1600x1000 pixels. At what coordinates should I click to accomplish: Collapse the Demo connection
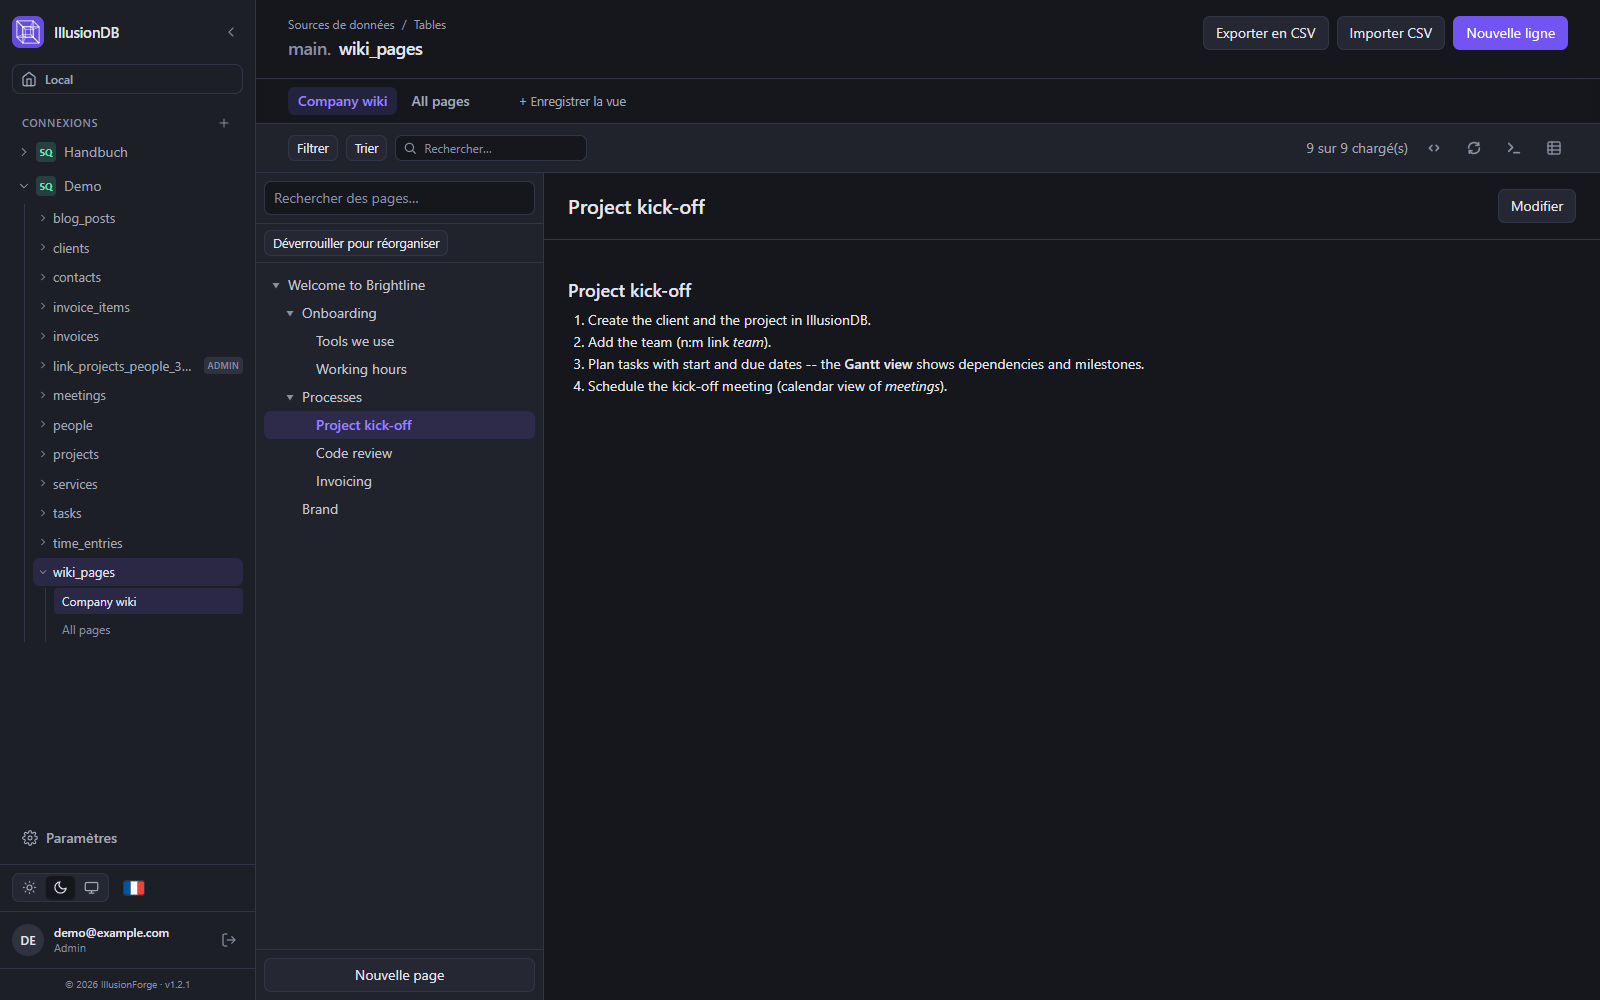coord(24,186)
